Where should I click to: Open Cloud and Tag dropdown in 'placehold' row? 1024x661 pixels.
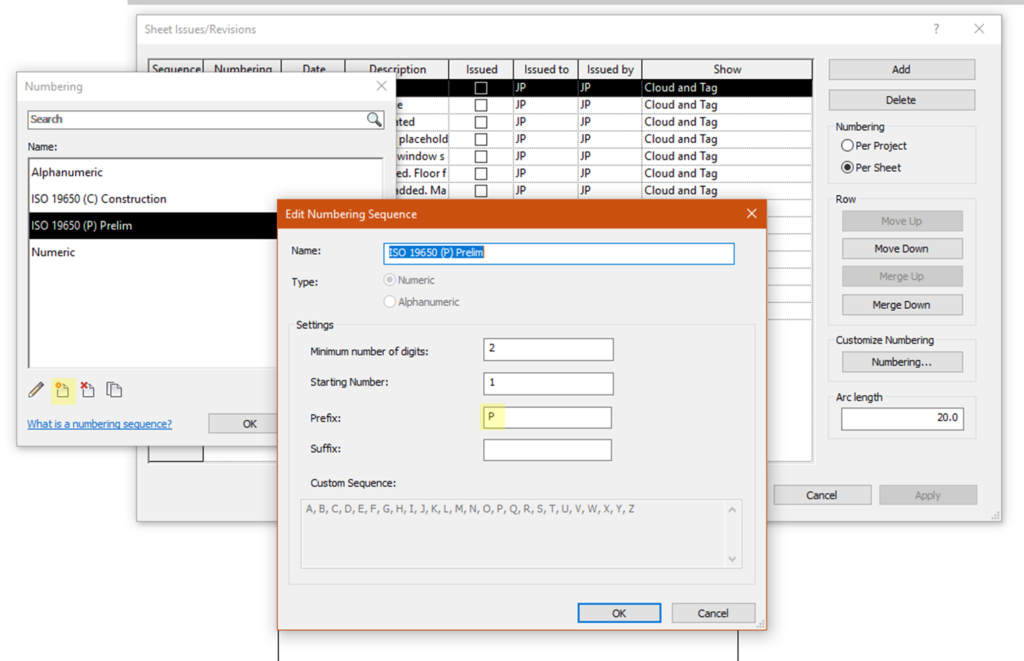click(x=727, y=139)
